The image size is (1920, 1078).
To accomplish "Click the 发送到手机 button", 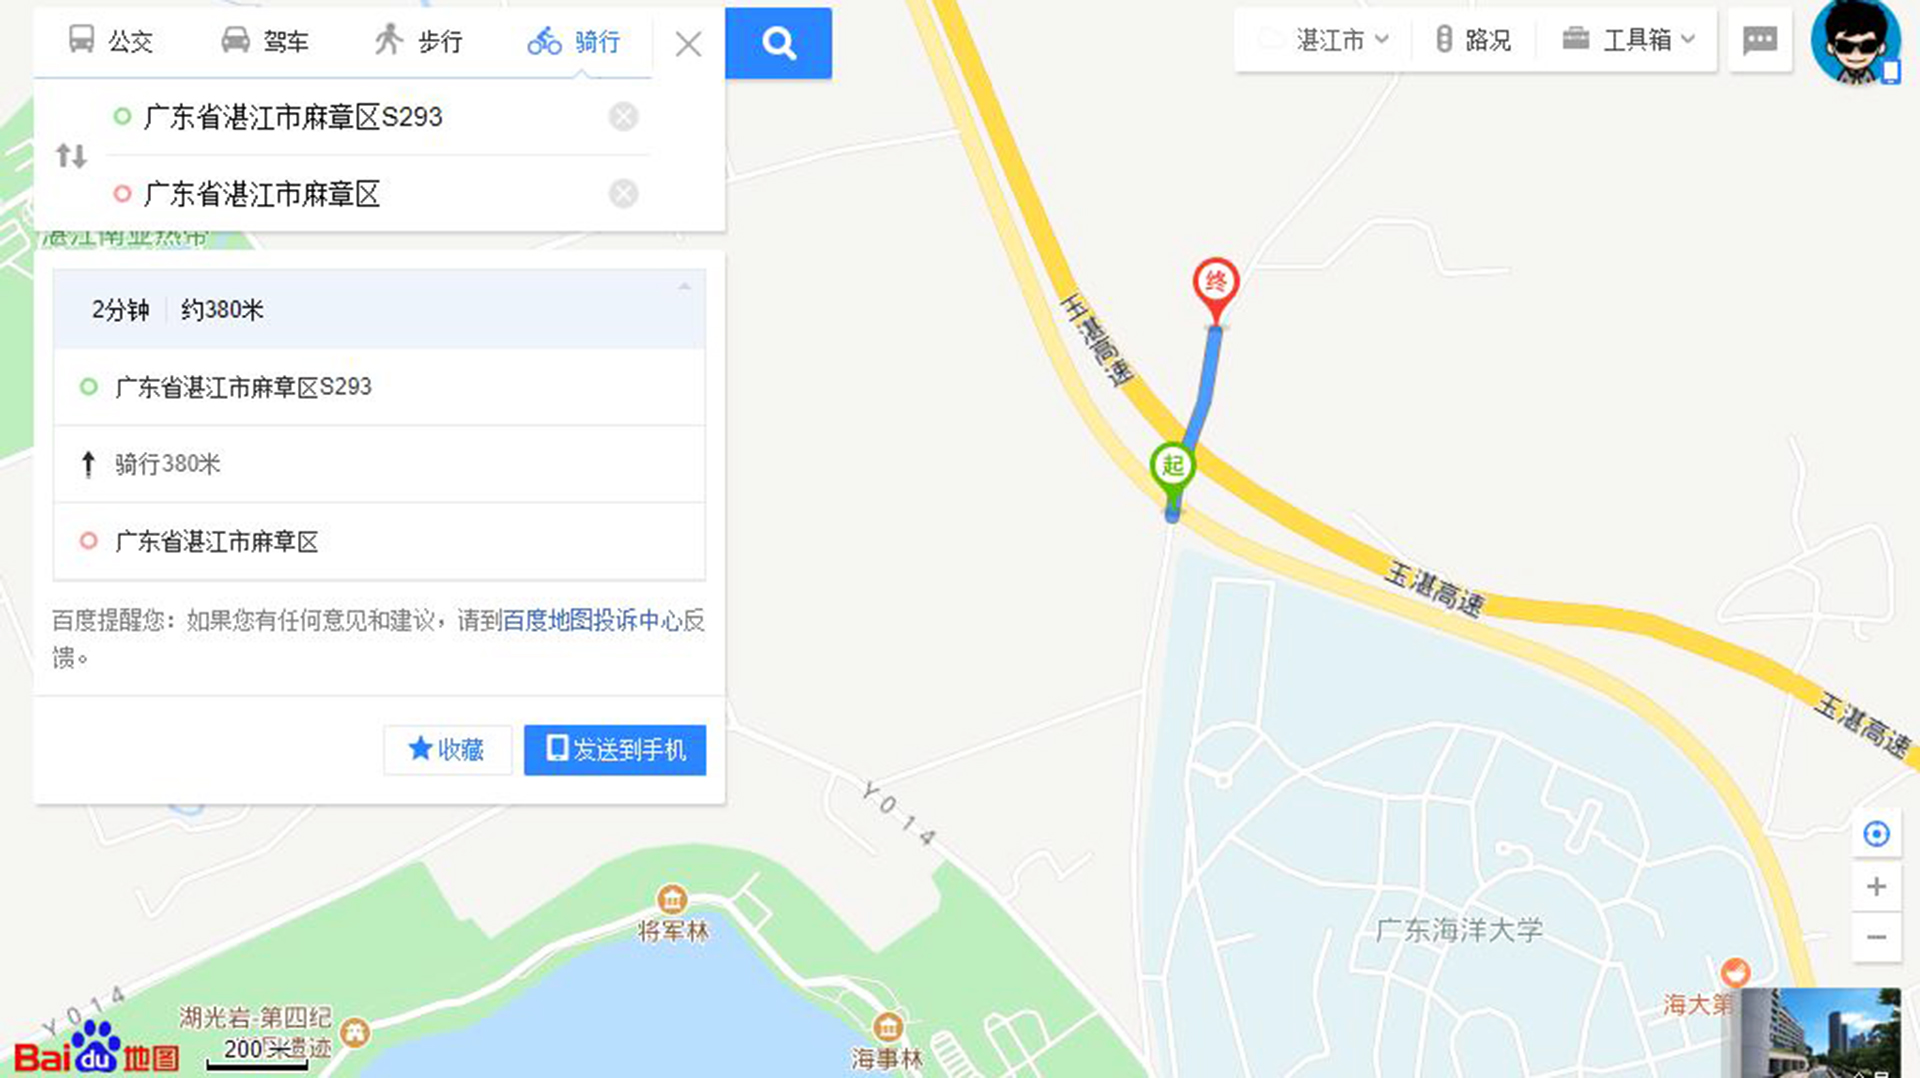I will coord(615,750).
